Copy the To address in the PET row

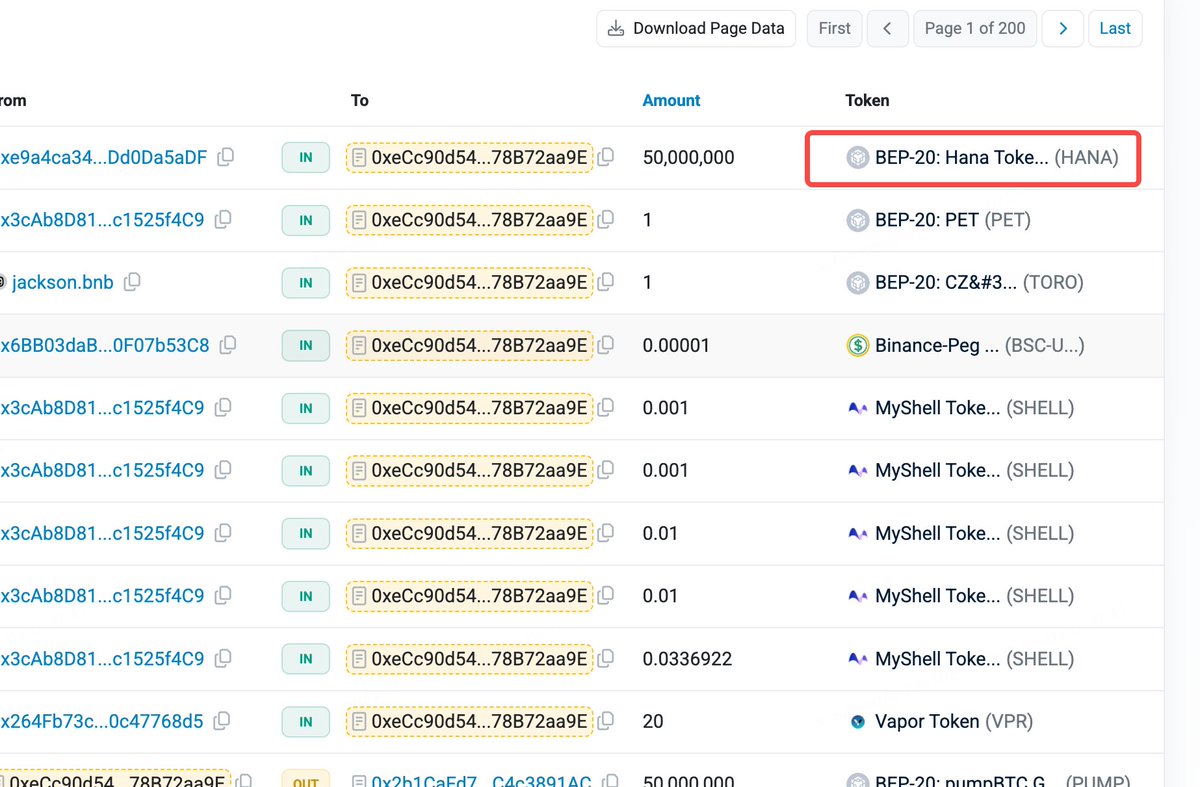point(605,219)
